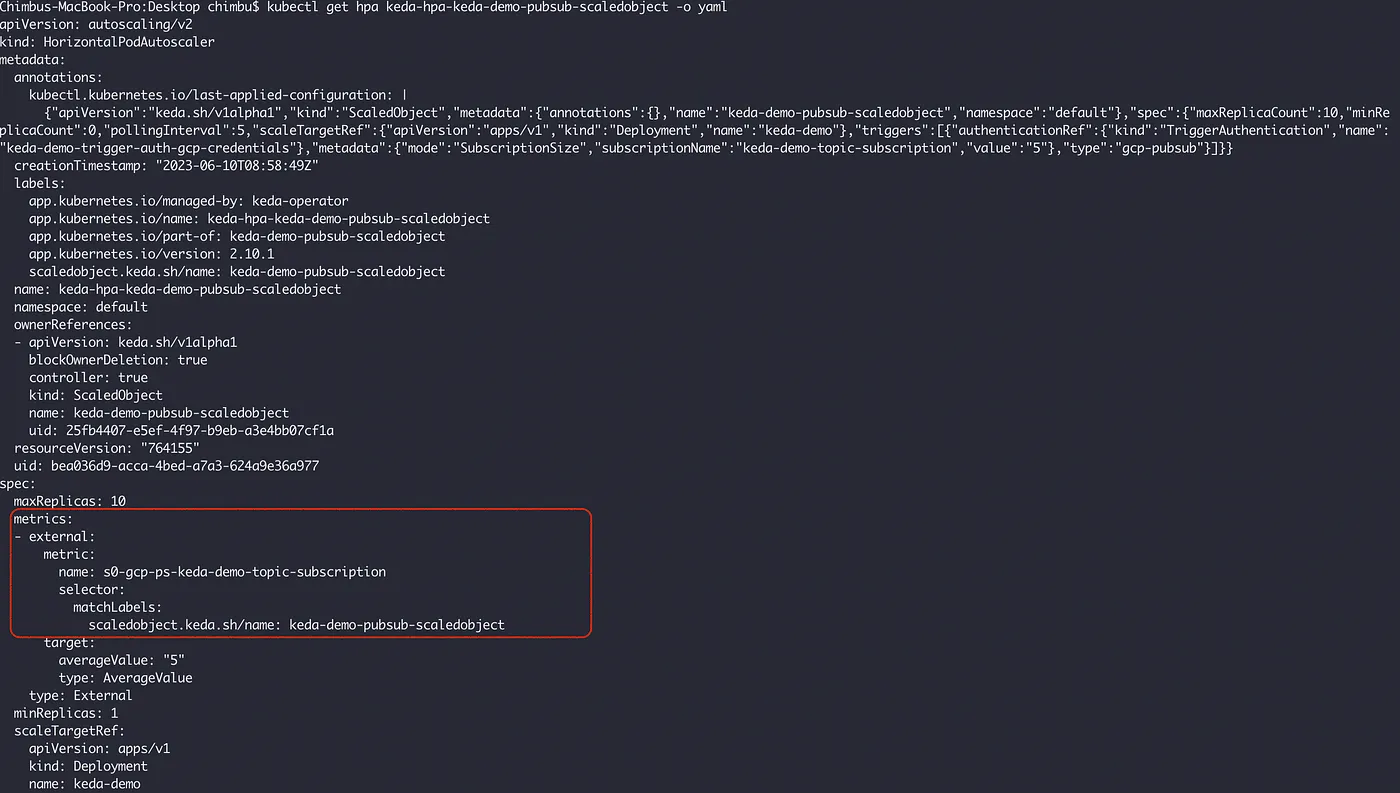Click the scaledobject.keda.sh/name selector value in highlighted box
Image resolution: width=1400 pixels, height=793 pixels.
(x=296, y=625)
